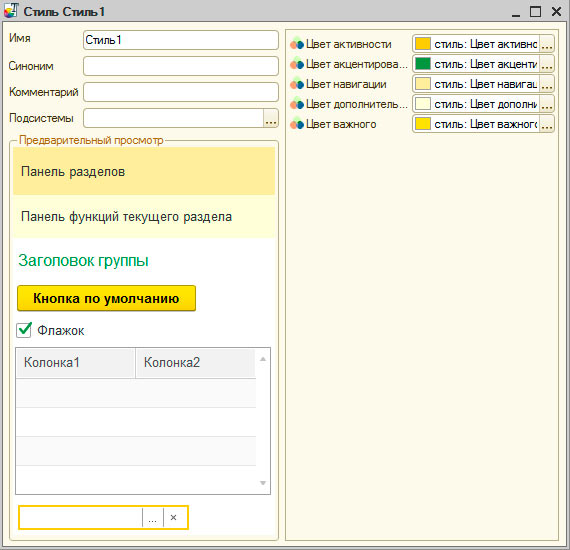Image resolution: width=570 pixels, height=550 pixels.
Task: Click the Заголовок группы heading
Action: pos(83,260)
